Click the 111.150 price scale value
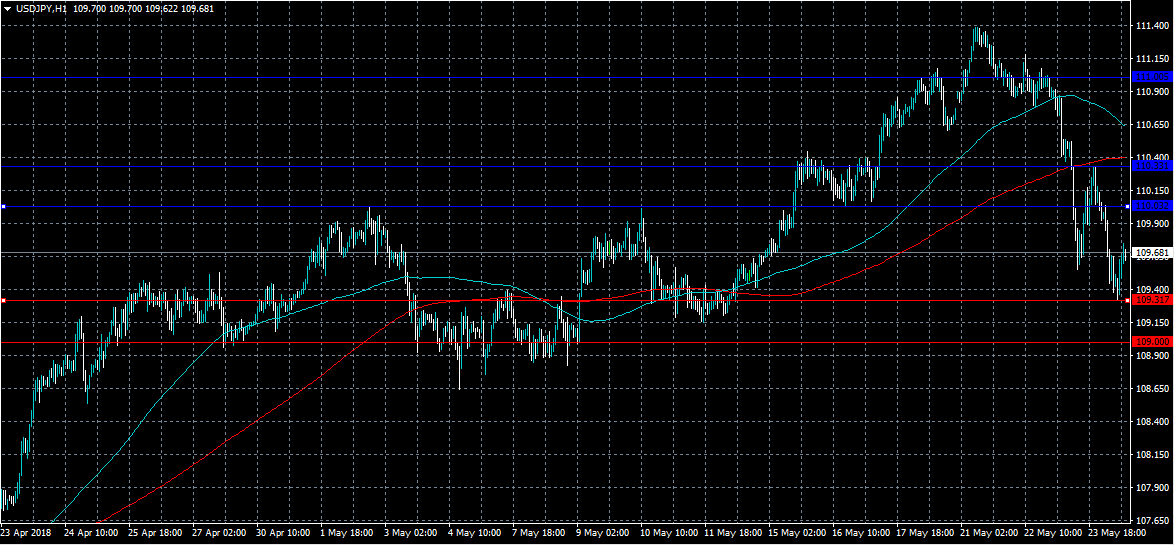The width and height of the screenshot is (1174, 545). [x=1152, y=58]
